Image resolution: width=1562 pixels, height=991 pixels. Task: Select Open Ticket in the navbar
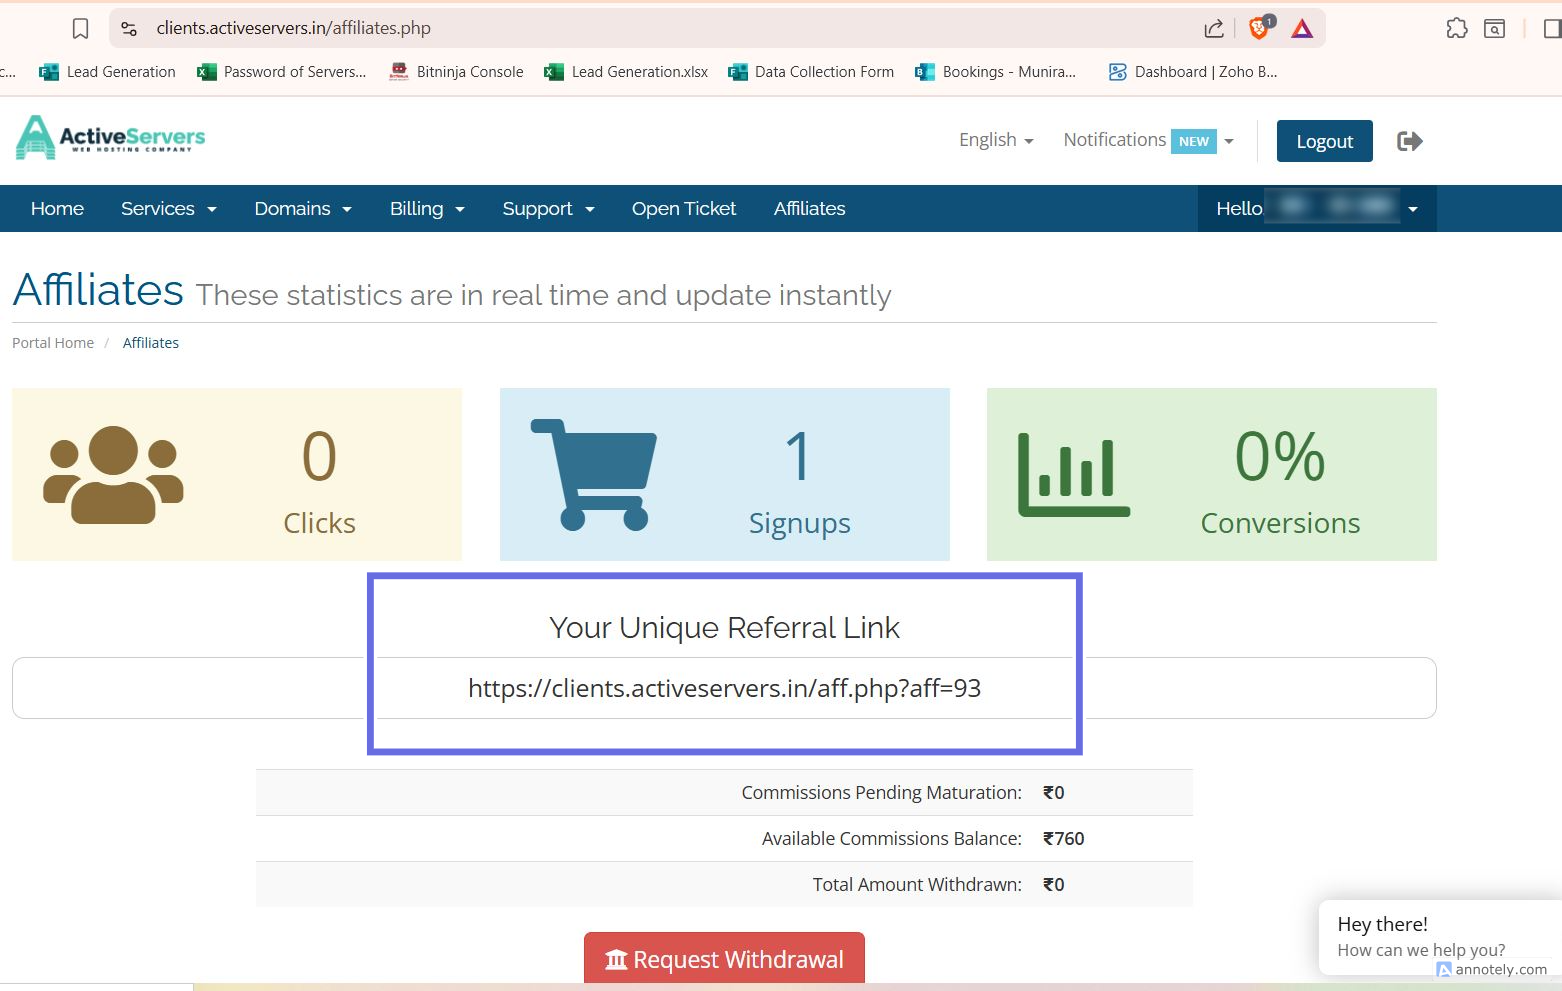point(683,209)
